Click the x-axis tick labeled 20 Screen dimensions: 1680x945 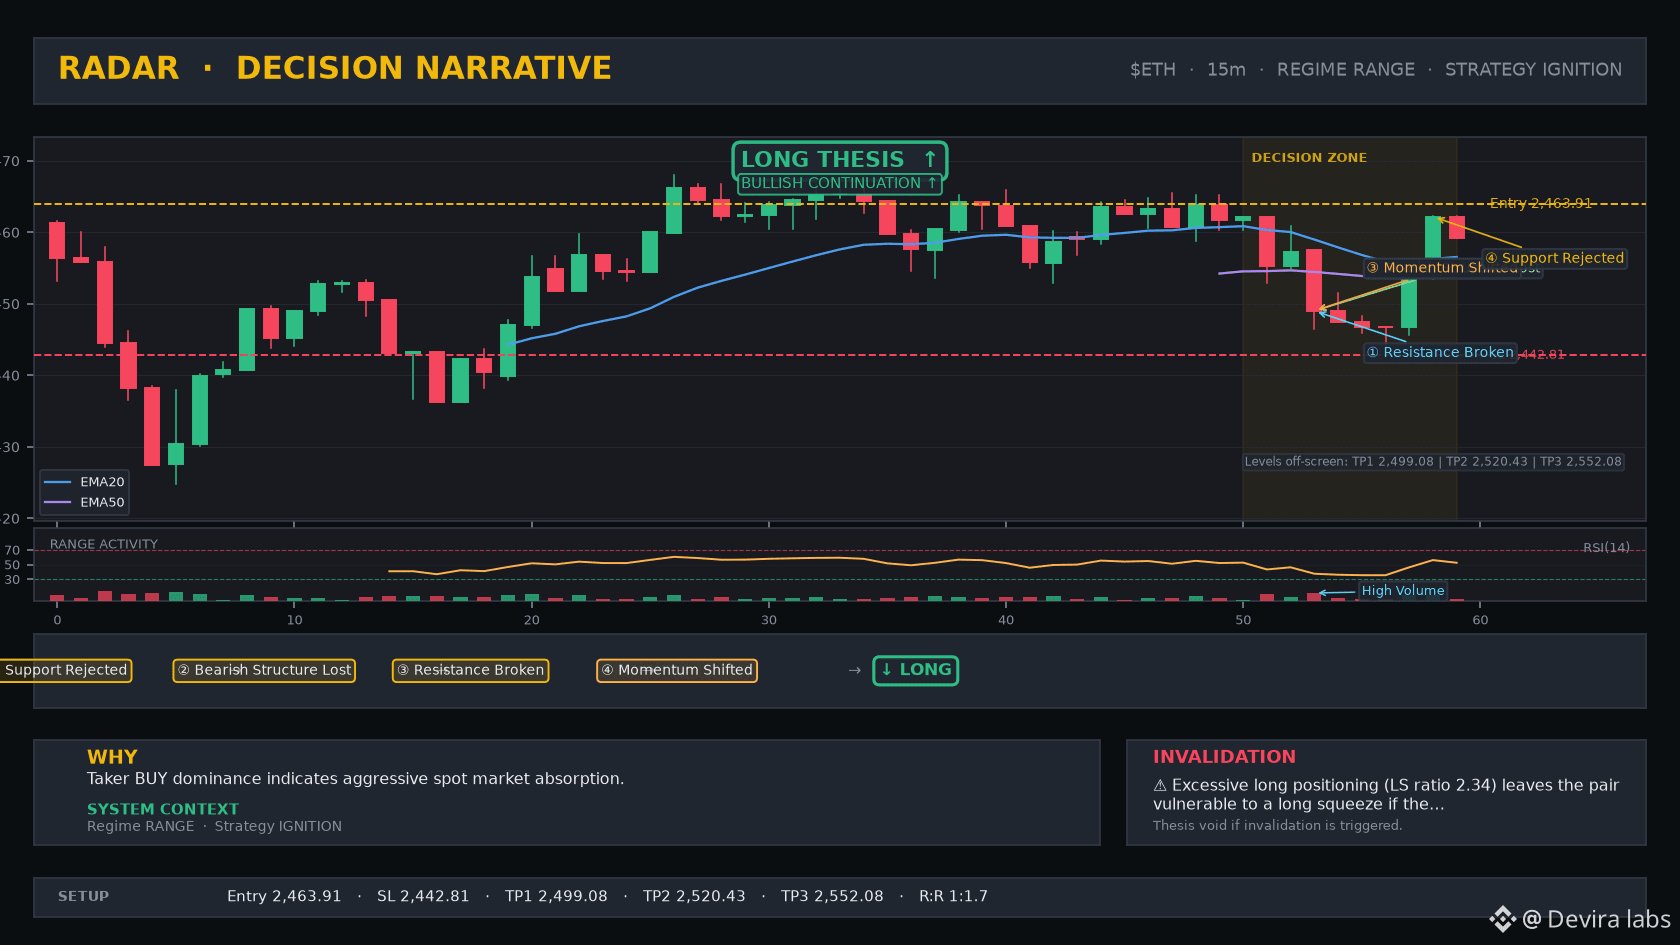[531, 620]
